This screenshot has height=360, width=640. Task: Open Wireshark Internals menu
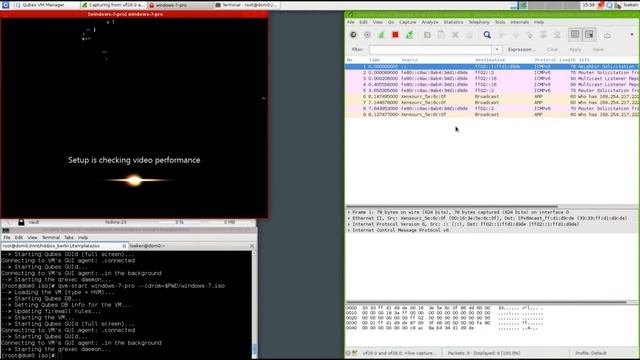click(x=519, y=22)
